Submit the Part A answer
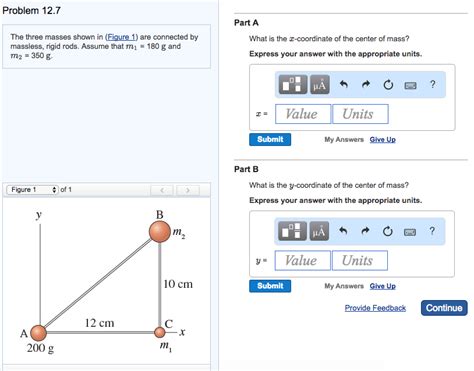This screenshot has height=371, width=474. pos(270,139)
